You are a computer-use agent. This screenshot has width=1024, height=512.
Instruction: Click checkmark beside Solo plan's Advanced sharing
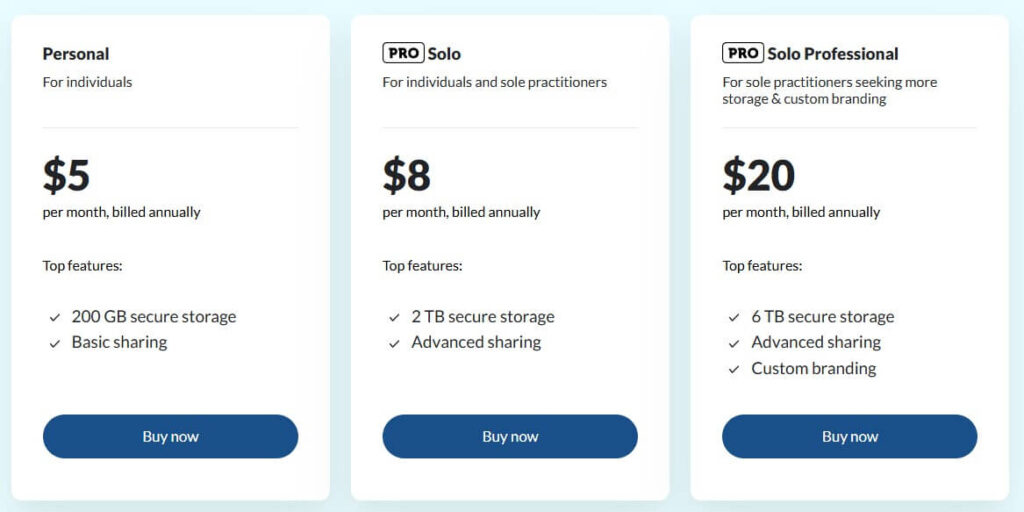point(395,343)
